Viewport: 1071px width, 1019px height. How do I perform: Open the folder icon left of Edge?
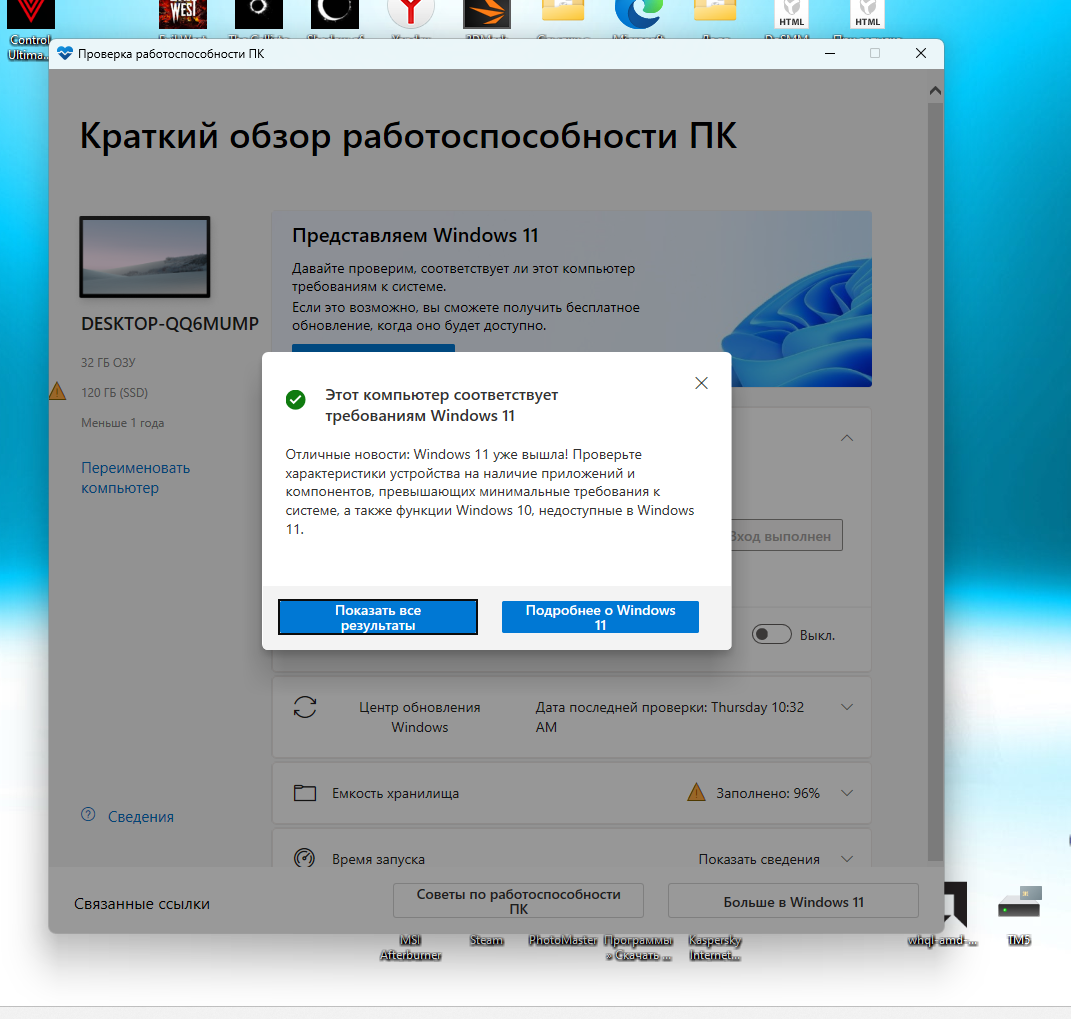click(563, 10)
